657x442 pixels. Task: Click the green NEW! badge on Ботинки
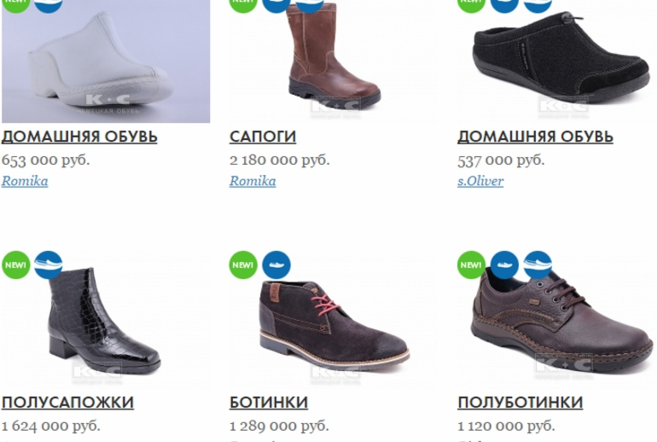click(243, 265)
